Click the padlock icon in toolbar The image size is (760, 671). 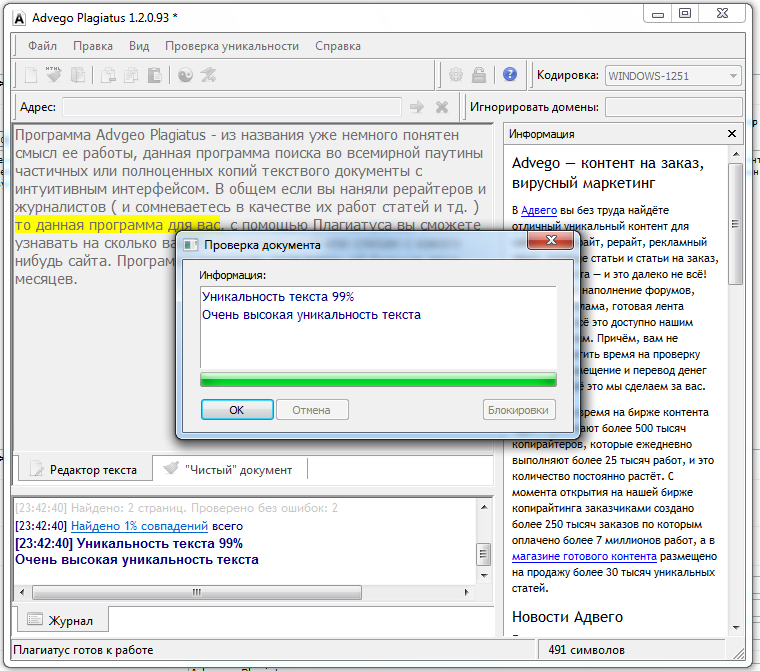point(479,75)
